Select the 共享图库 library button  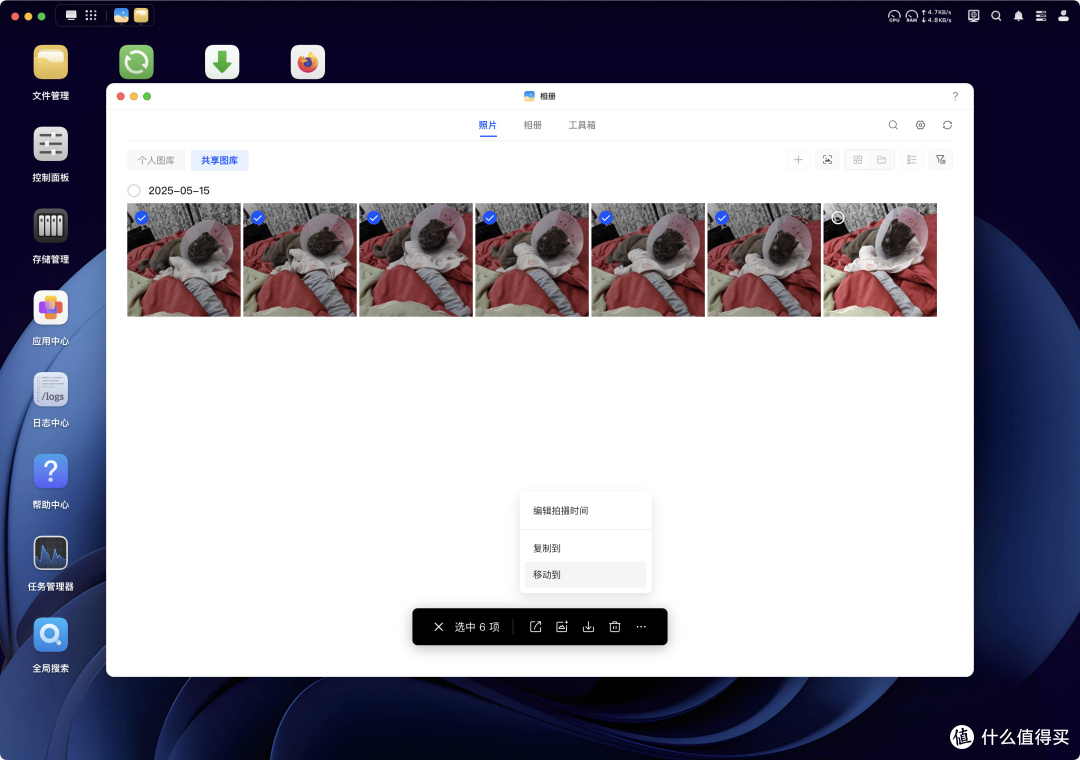tap(220, 161)
